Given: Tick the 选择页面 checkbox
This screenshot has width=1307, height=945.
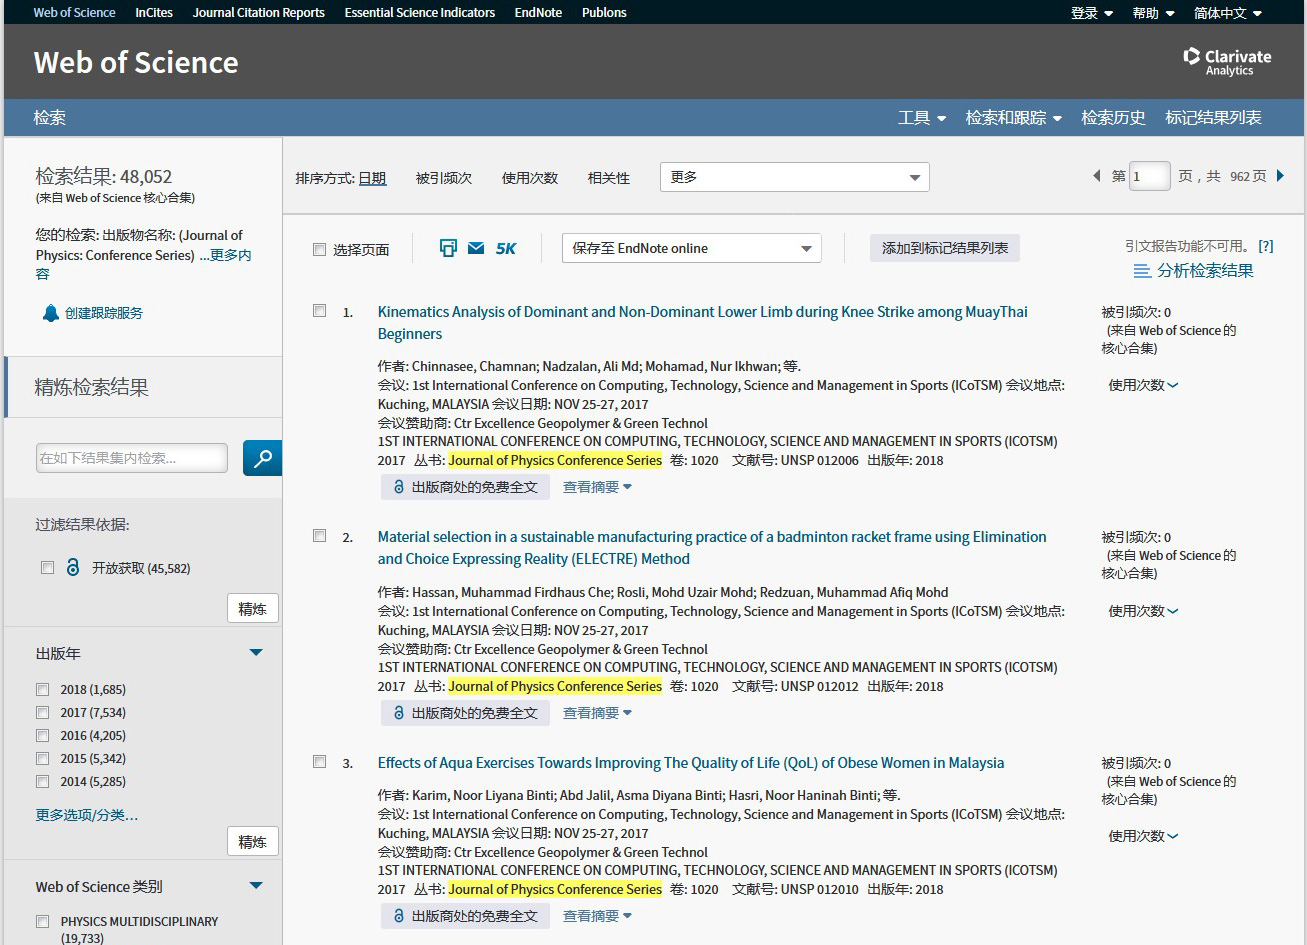Looking at the screenshot, I should (320, 249).
